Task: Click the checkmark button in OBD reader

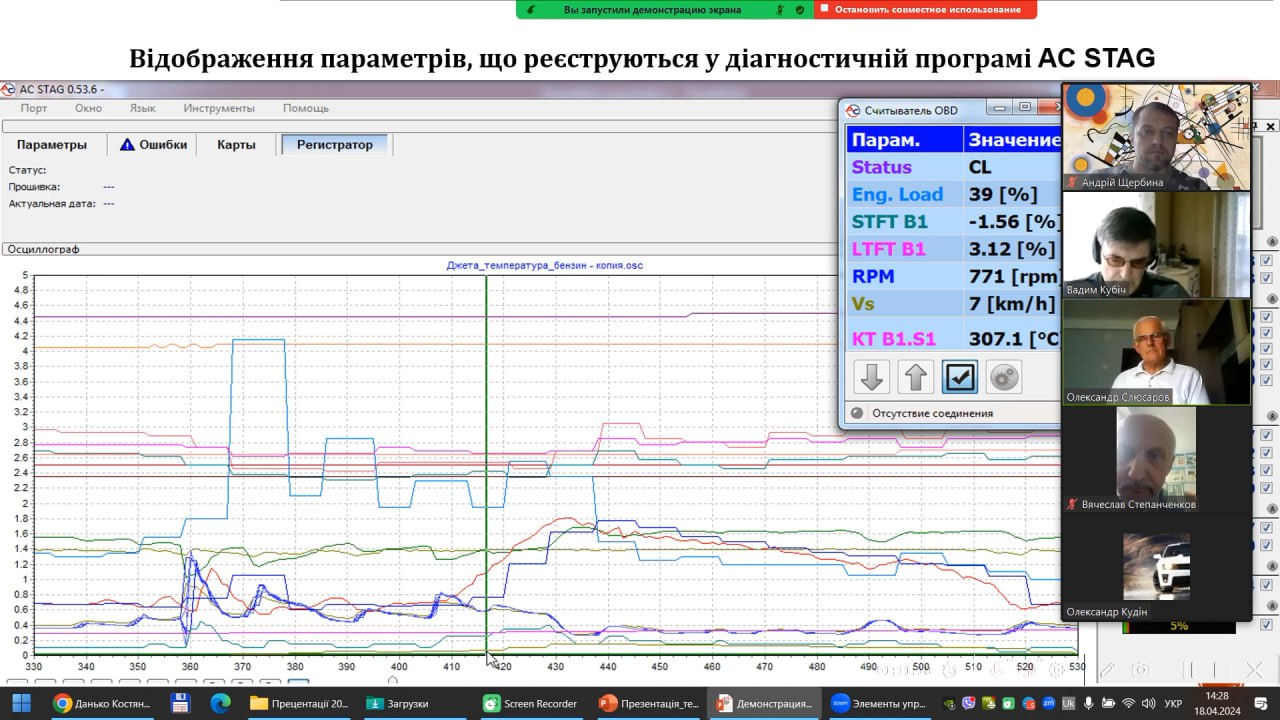Action: point(959,377)
